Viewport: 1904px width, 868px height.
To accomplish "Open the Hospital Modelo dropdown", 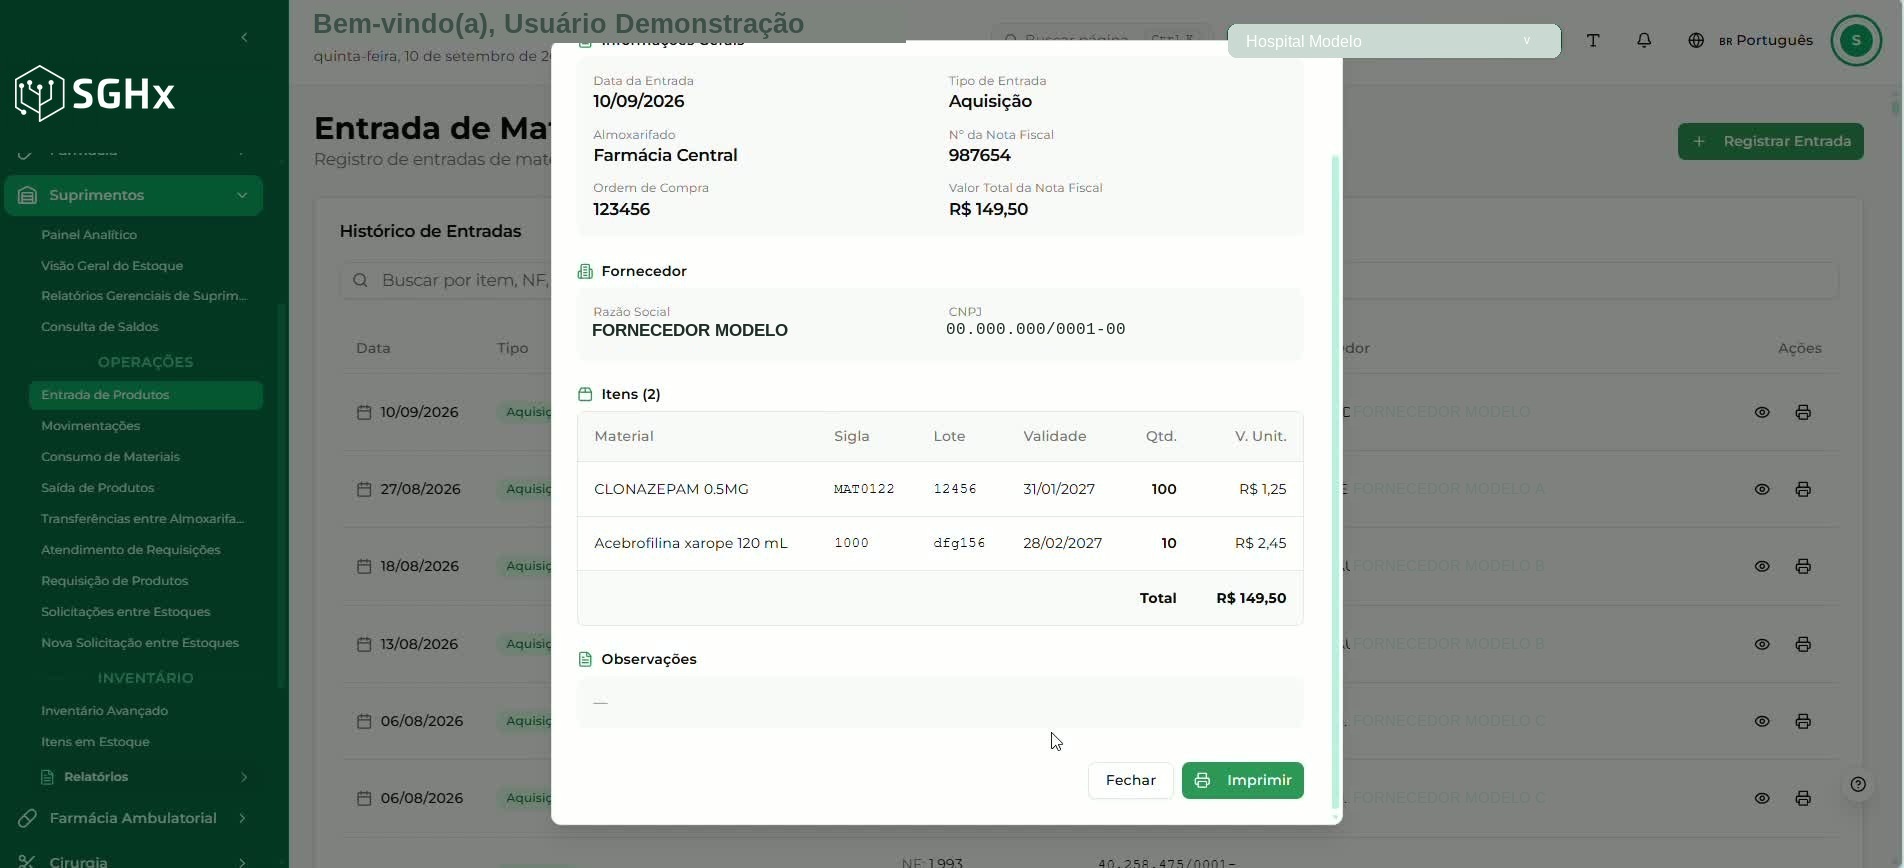I will 1394,41.
